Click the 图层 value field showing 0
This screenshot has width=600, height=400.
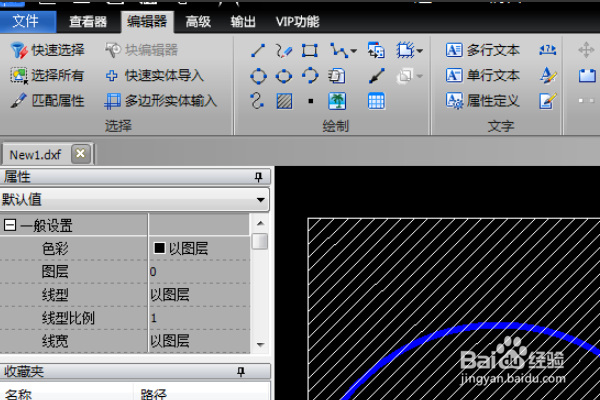tap(199, 272)
